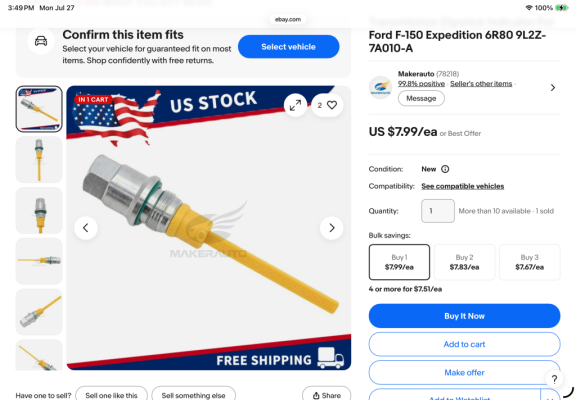Click the Makerauto seller logo avatar
Screen dimensions: 576x400
(x=380, y=87)
